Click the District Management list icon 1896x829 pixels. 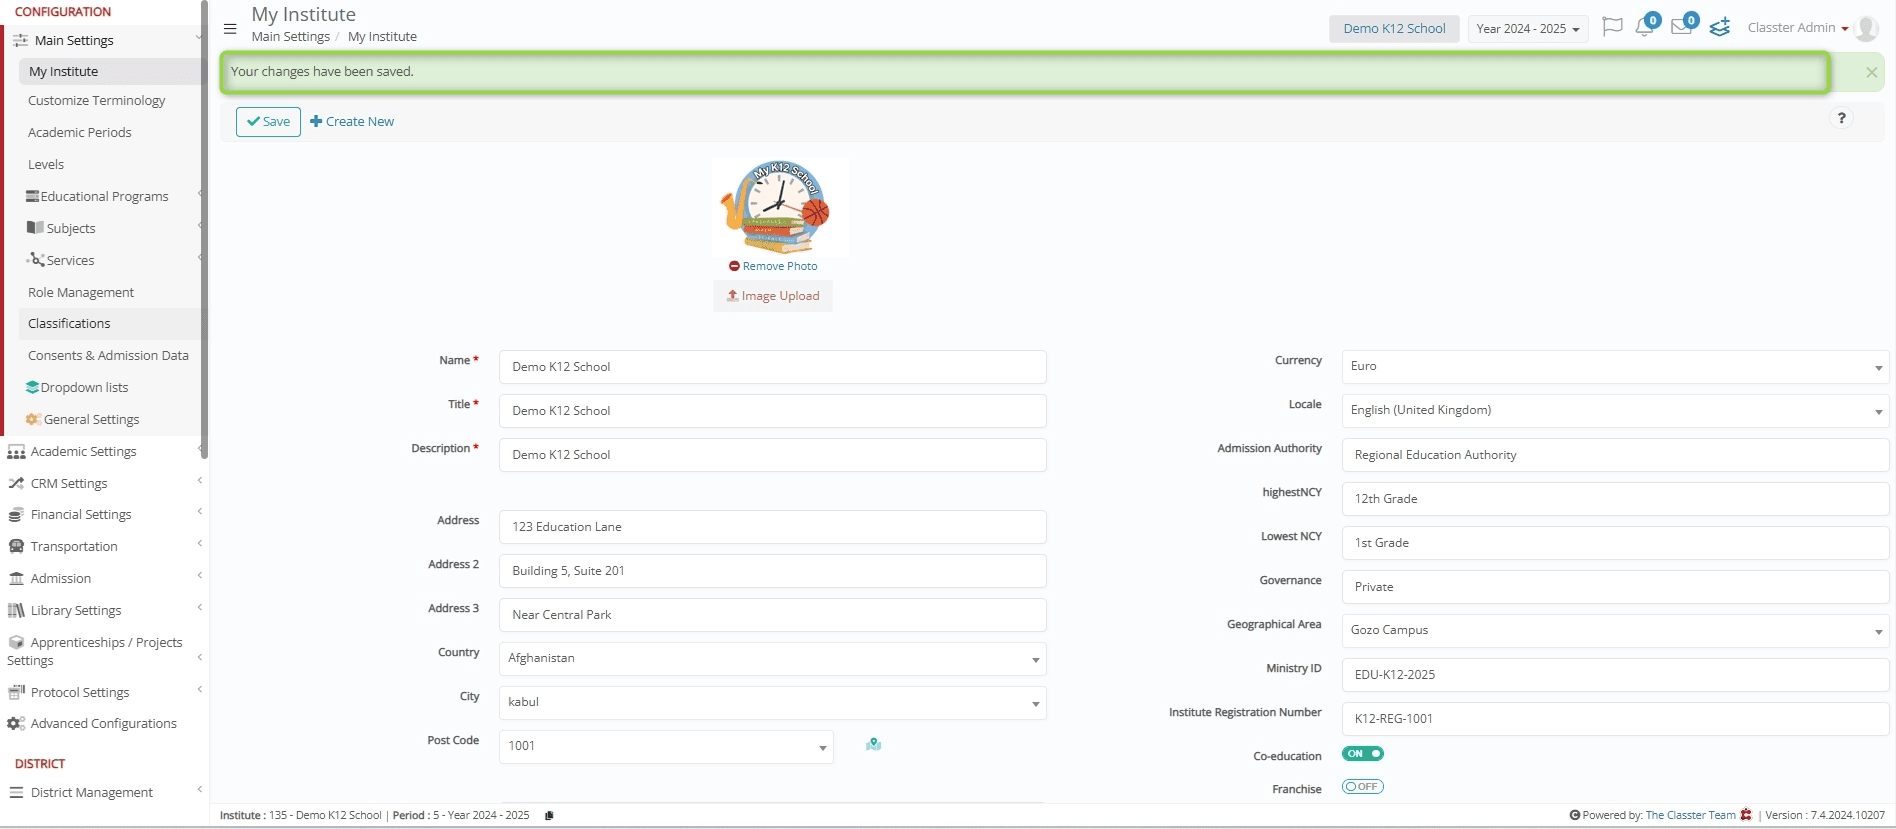tap(16, 792)
